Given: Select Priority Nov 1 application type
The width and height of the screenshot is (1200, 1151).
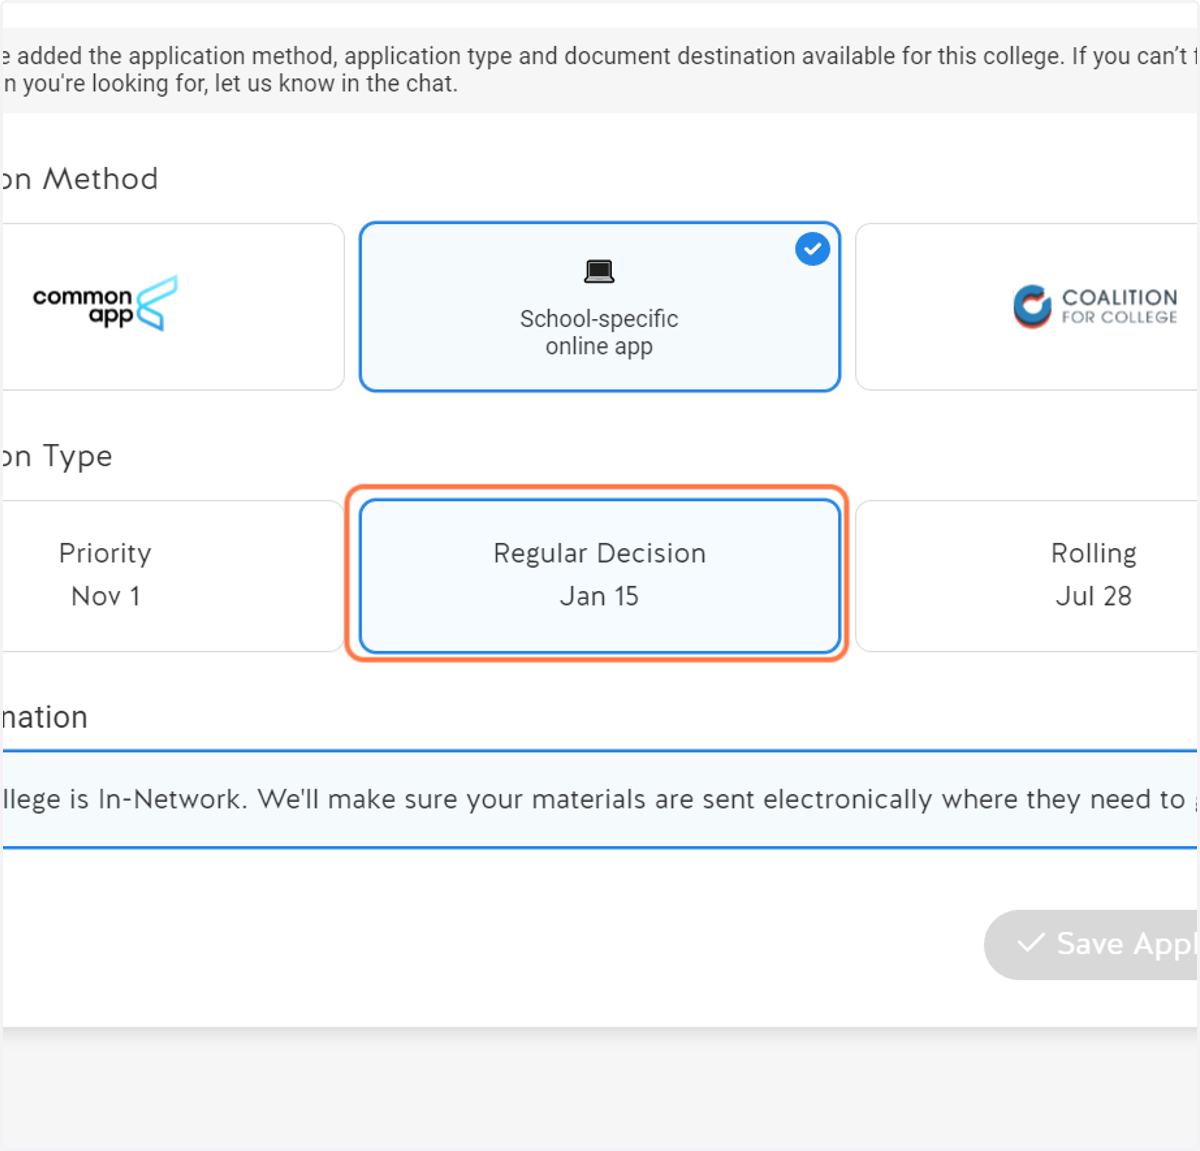Looking at the screenshot, I should click(x=172, y=575).
